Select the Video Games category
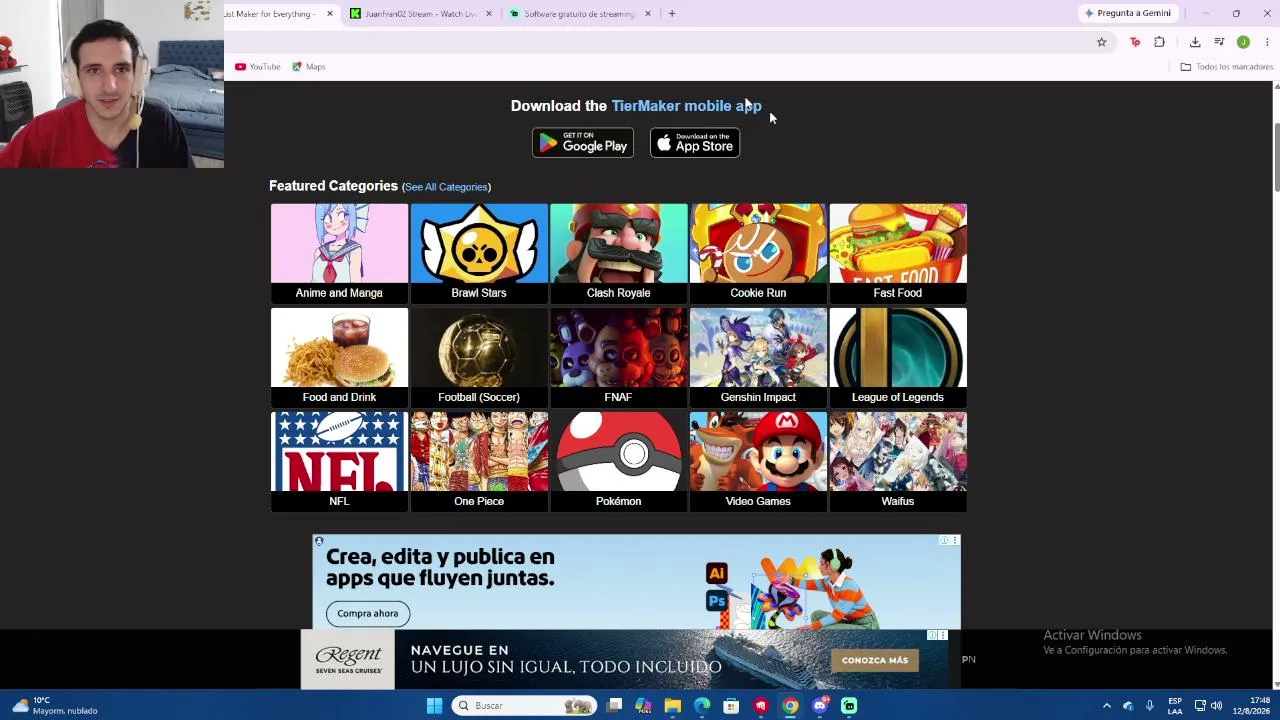 758,461
